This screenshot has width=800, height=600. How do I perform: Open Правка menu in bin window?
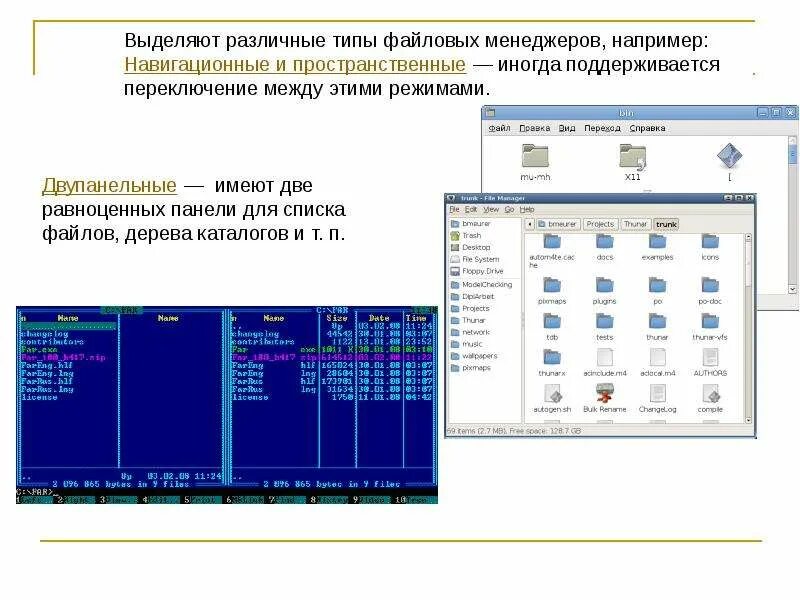tap(535, 128)
